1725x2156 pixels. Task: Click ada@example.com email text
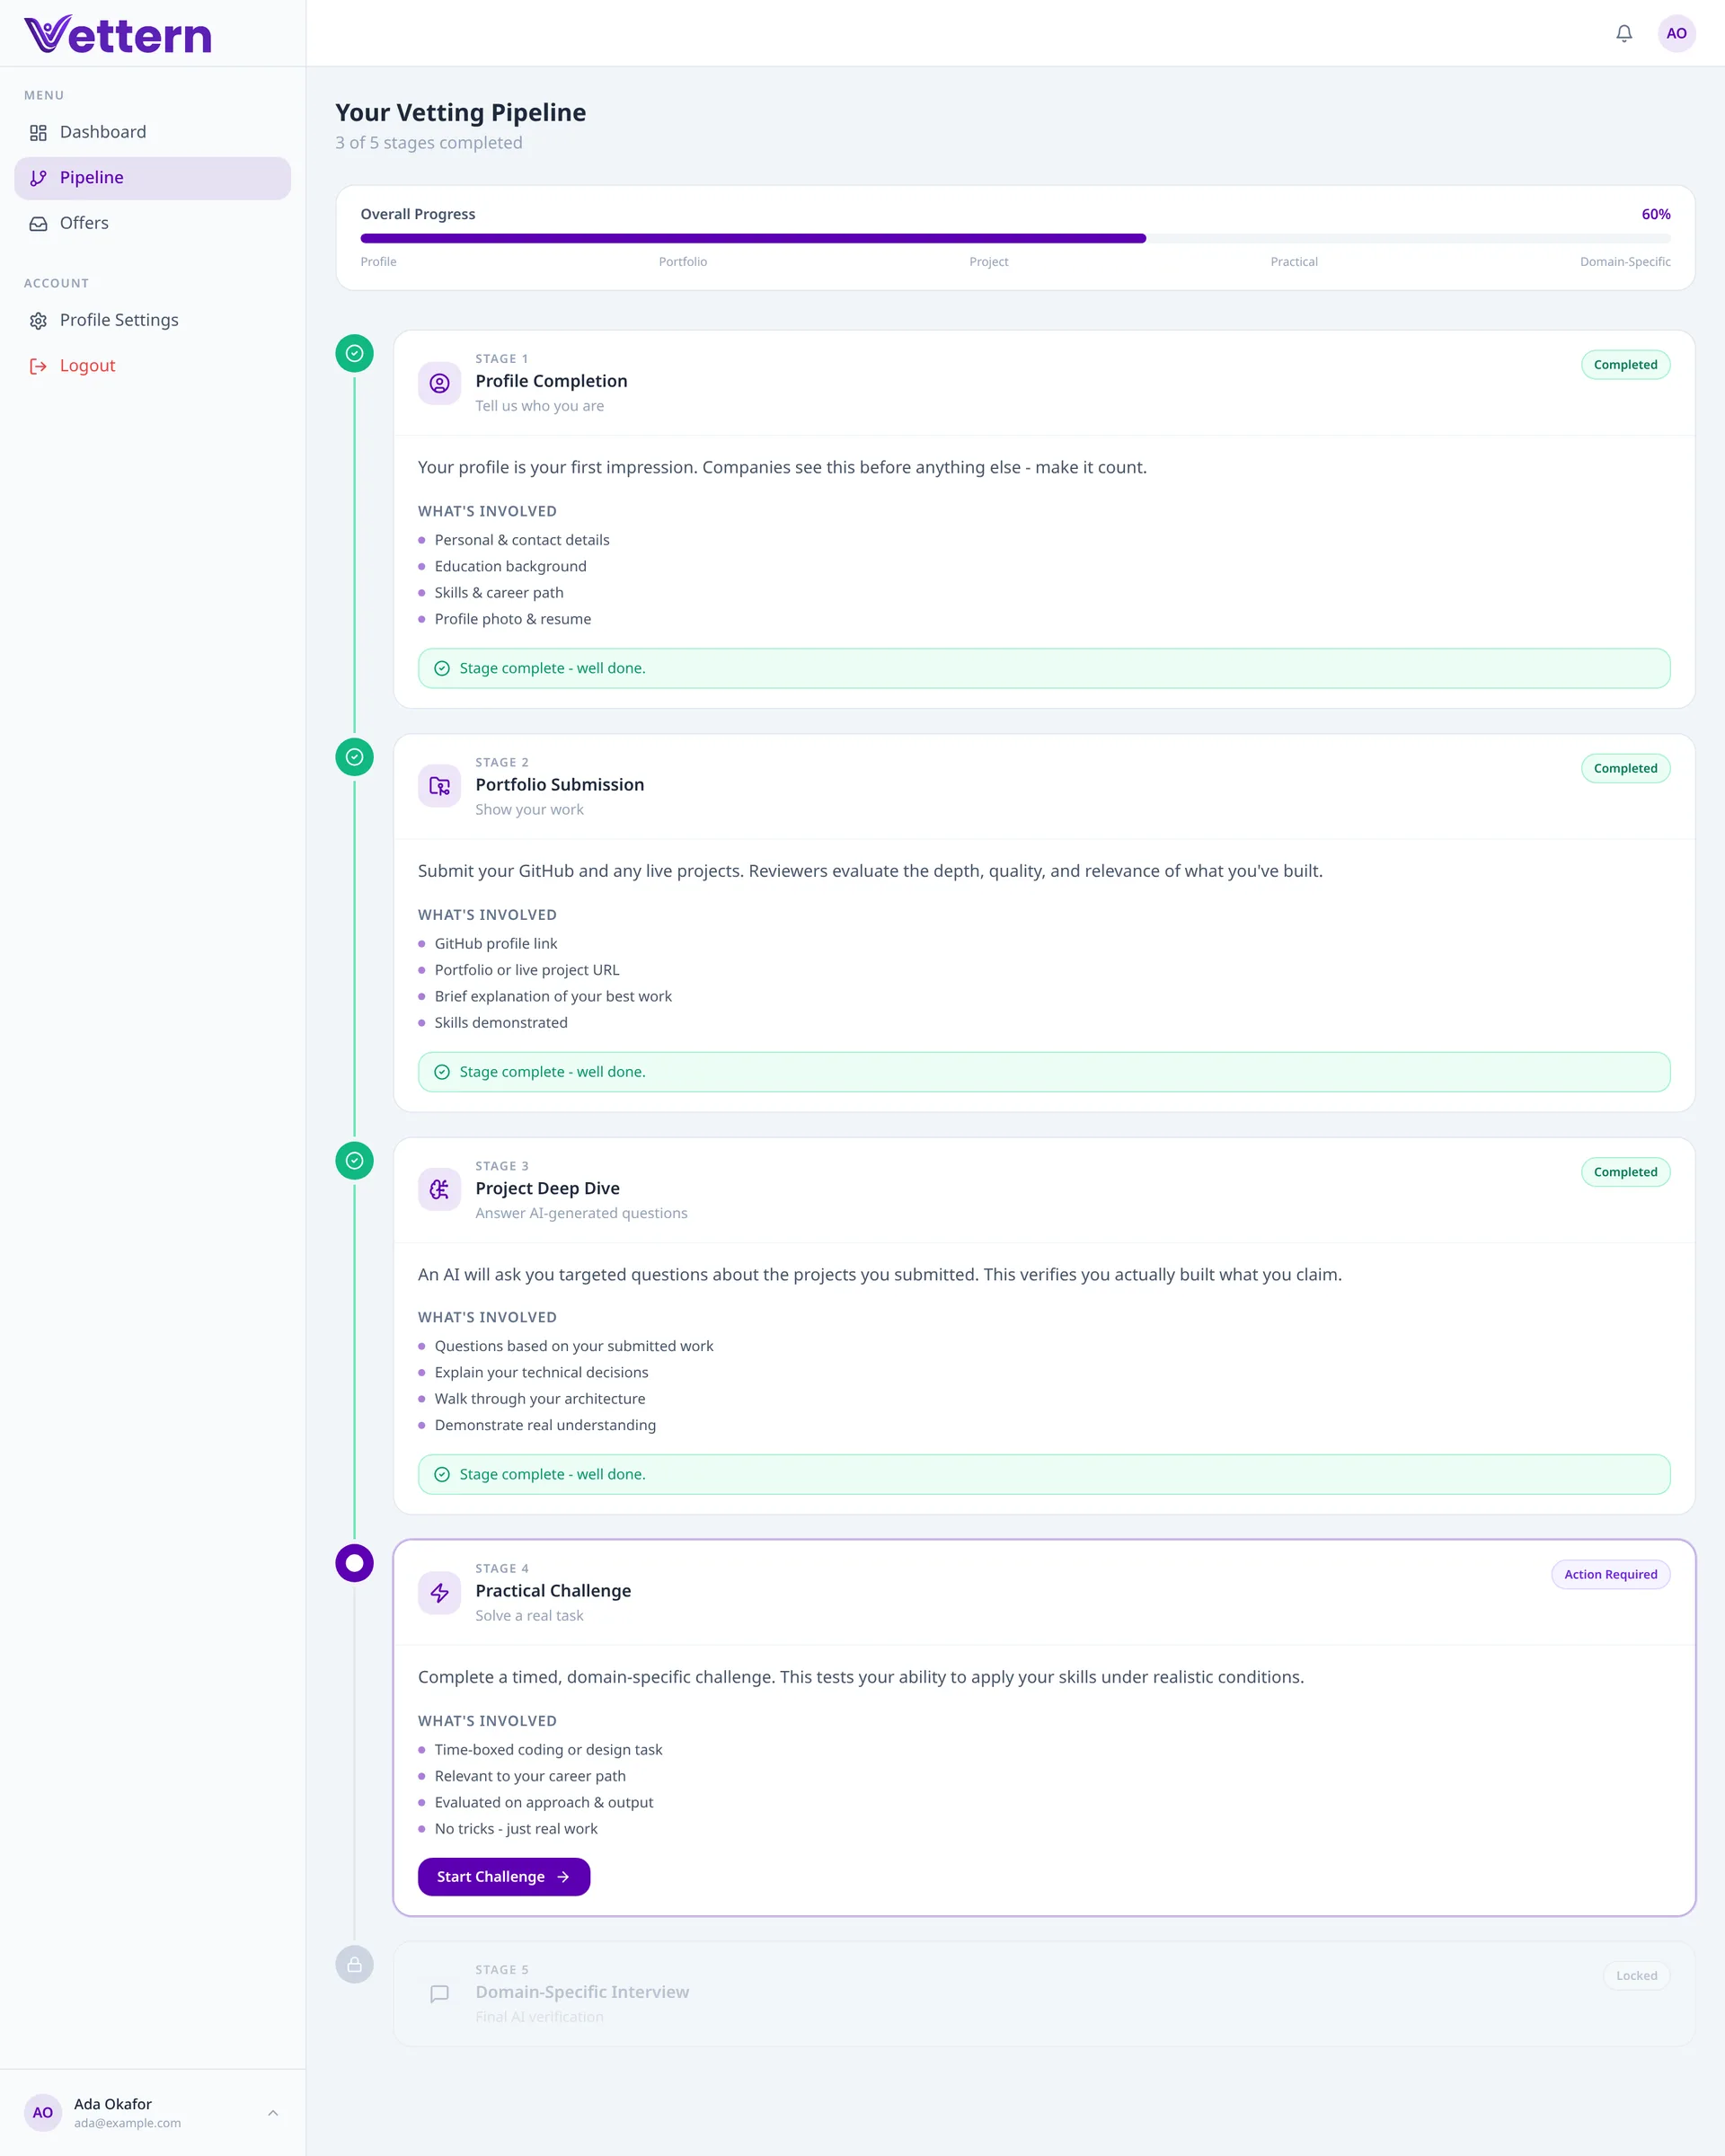127,2124
